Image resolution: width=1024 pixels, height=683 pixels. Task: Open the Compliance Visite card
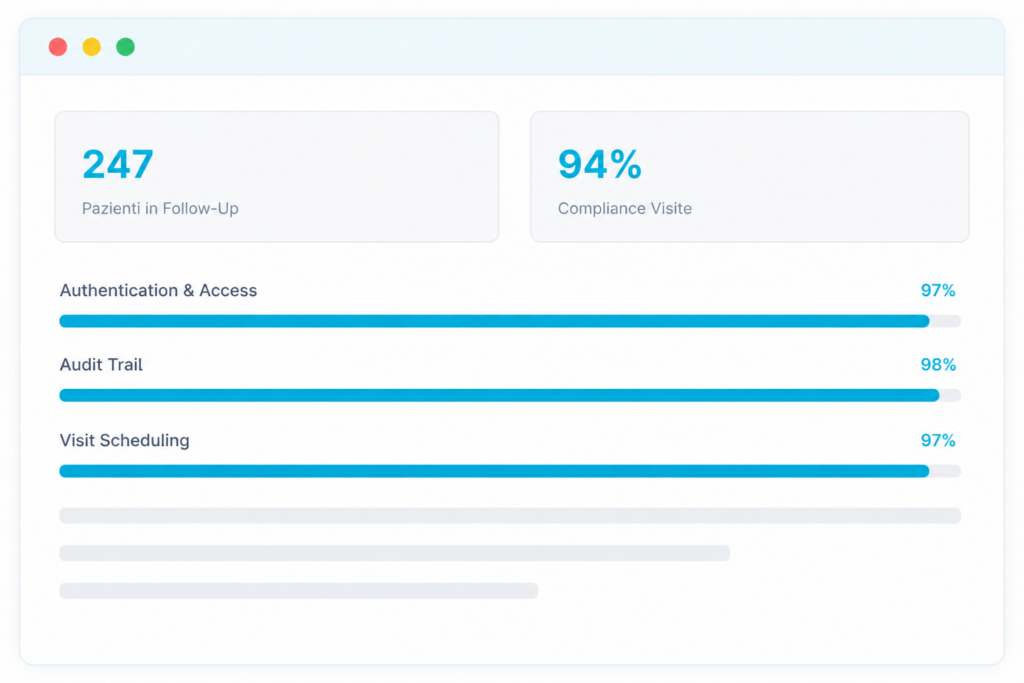[750, 176]
